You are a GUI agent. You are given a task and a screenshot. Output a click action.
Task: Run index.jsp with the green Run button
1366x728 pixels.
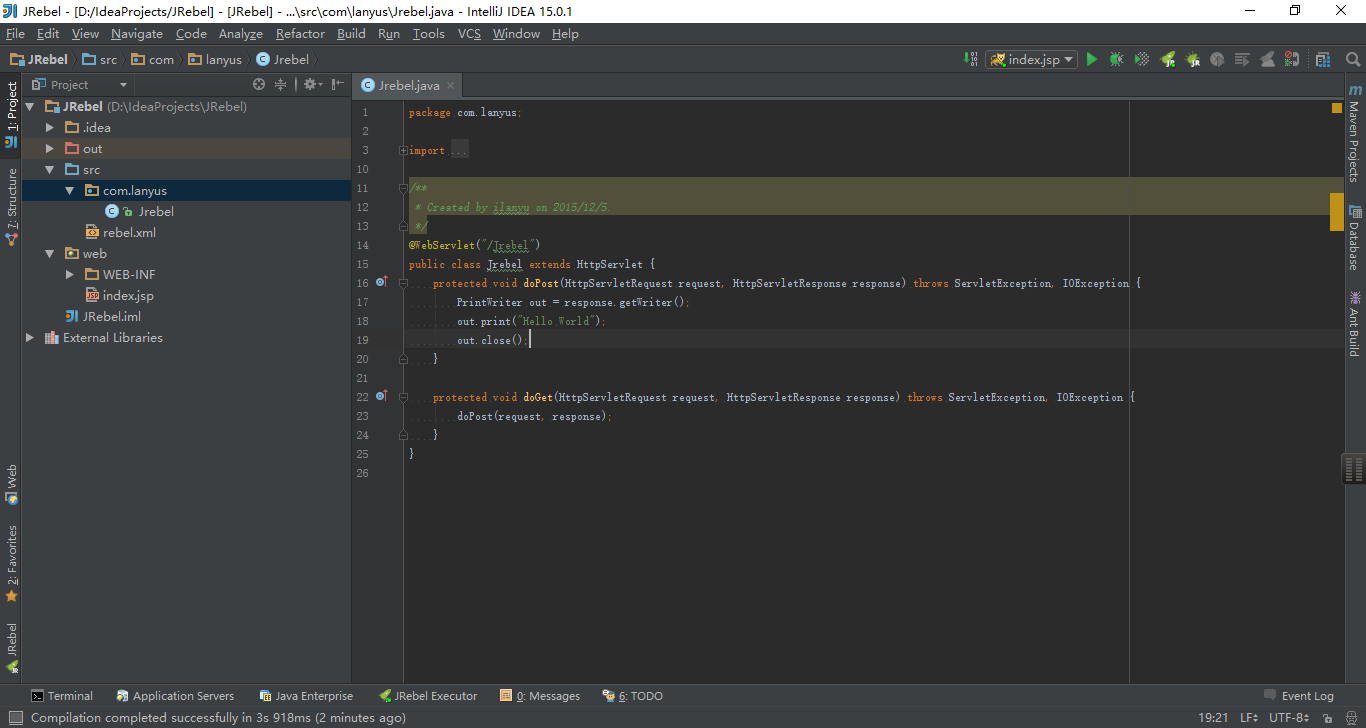point(1092,60)
